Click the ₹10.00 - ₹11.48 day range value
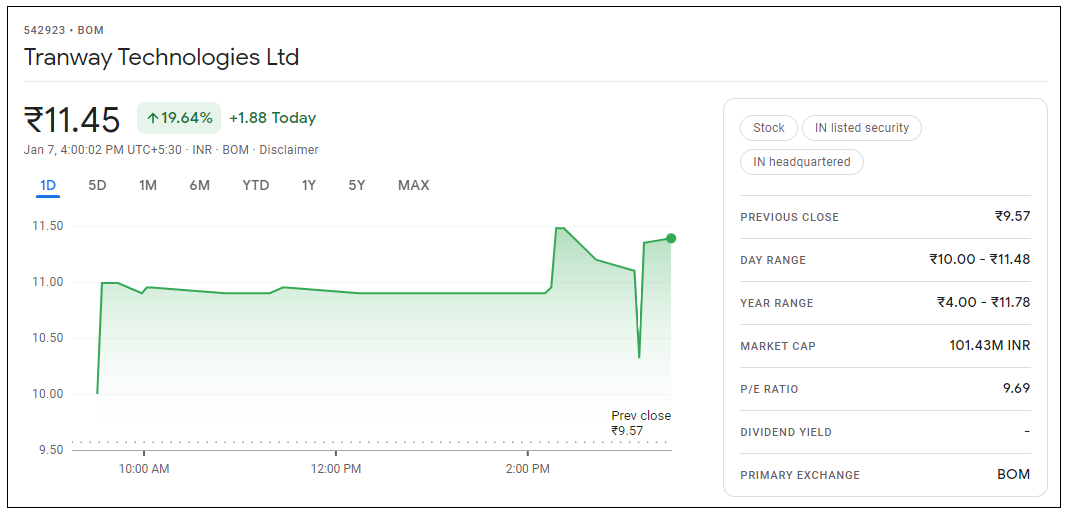 [x=979, y=259]
